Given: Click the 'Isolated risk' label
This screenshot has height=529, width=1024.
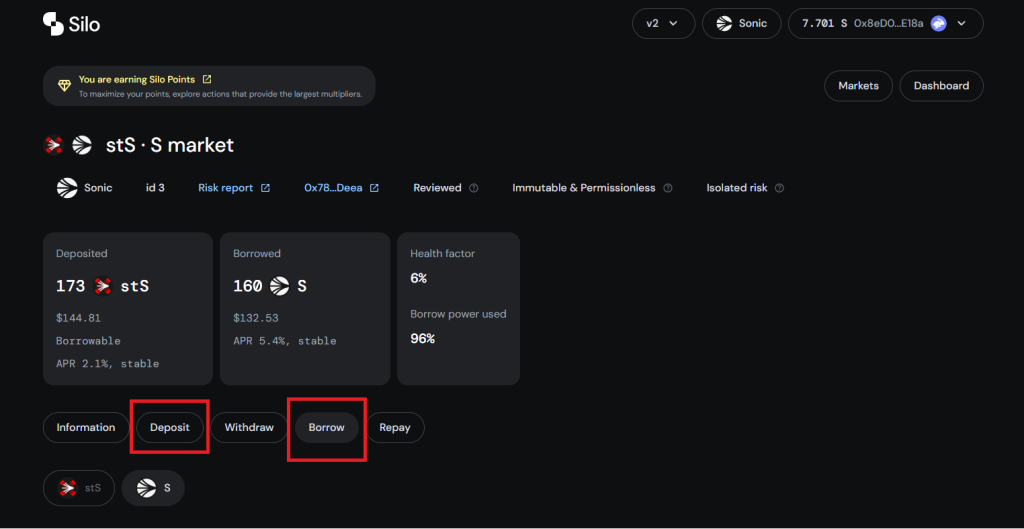Looking at the screenshot, I should click(737, 187).
